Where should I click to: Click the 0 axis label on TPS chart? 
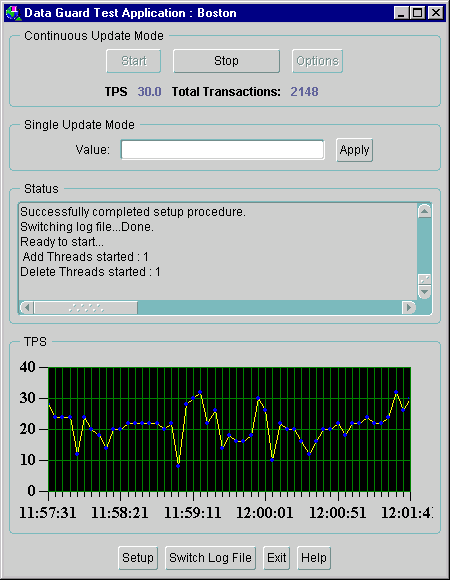(31, 491)
